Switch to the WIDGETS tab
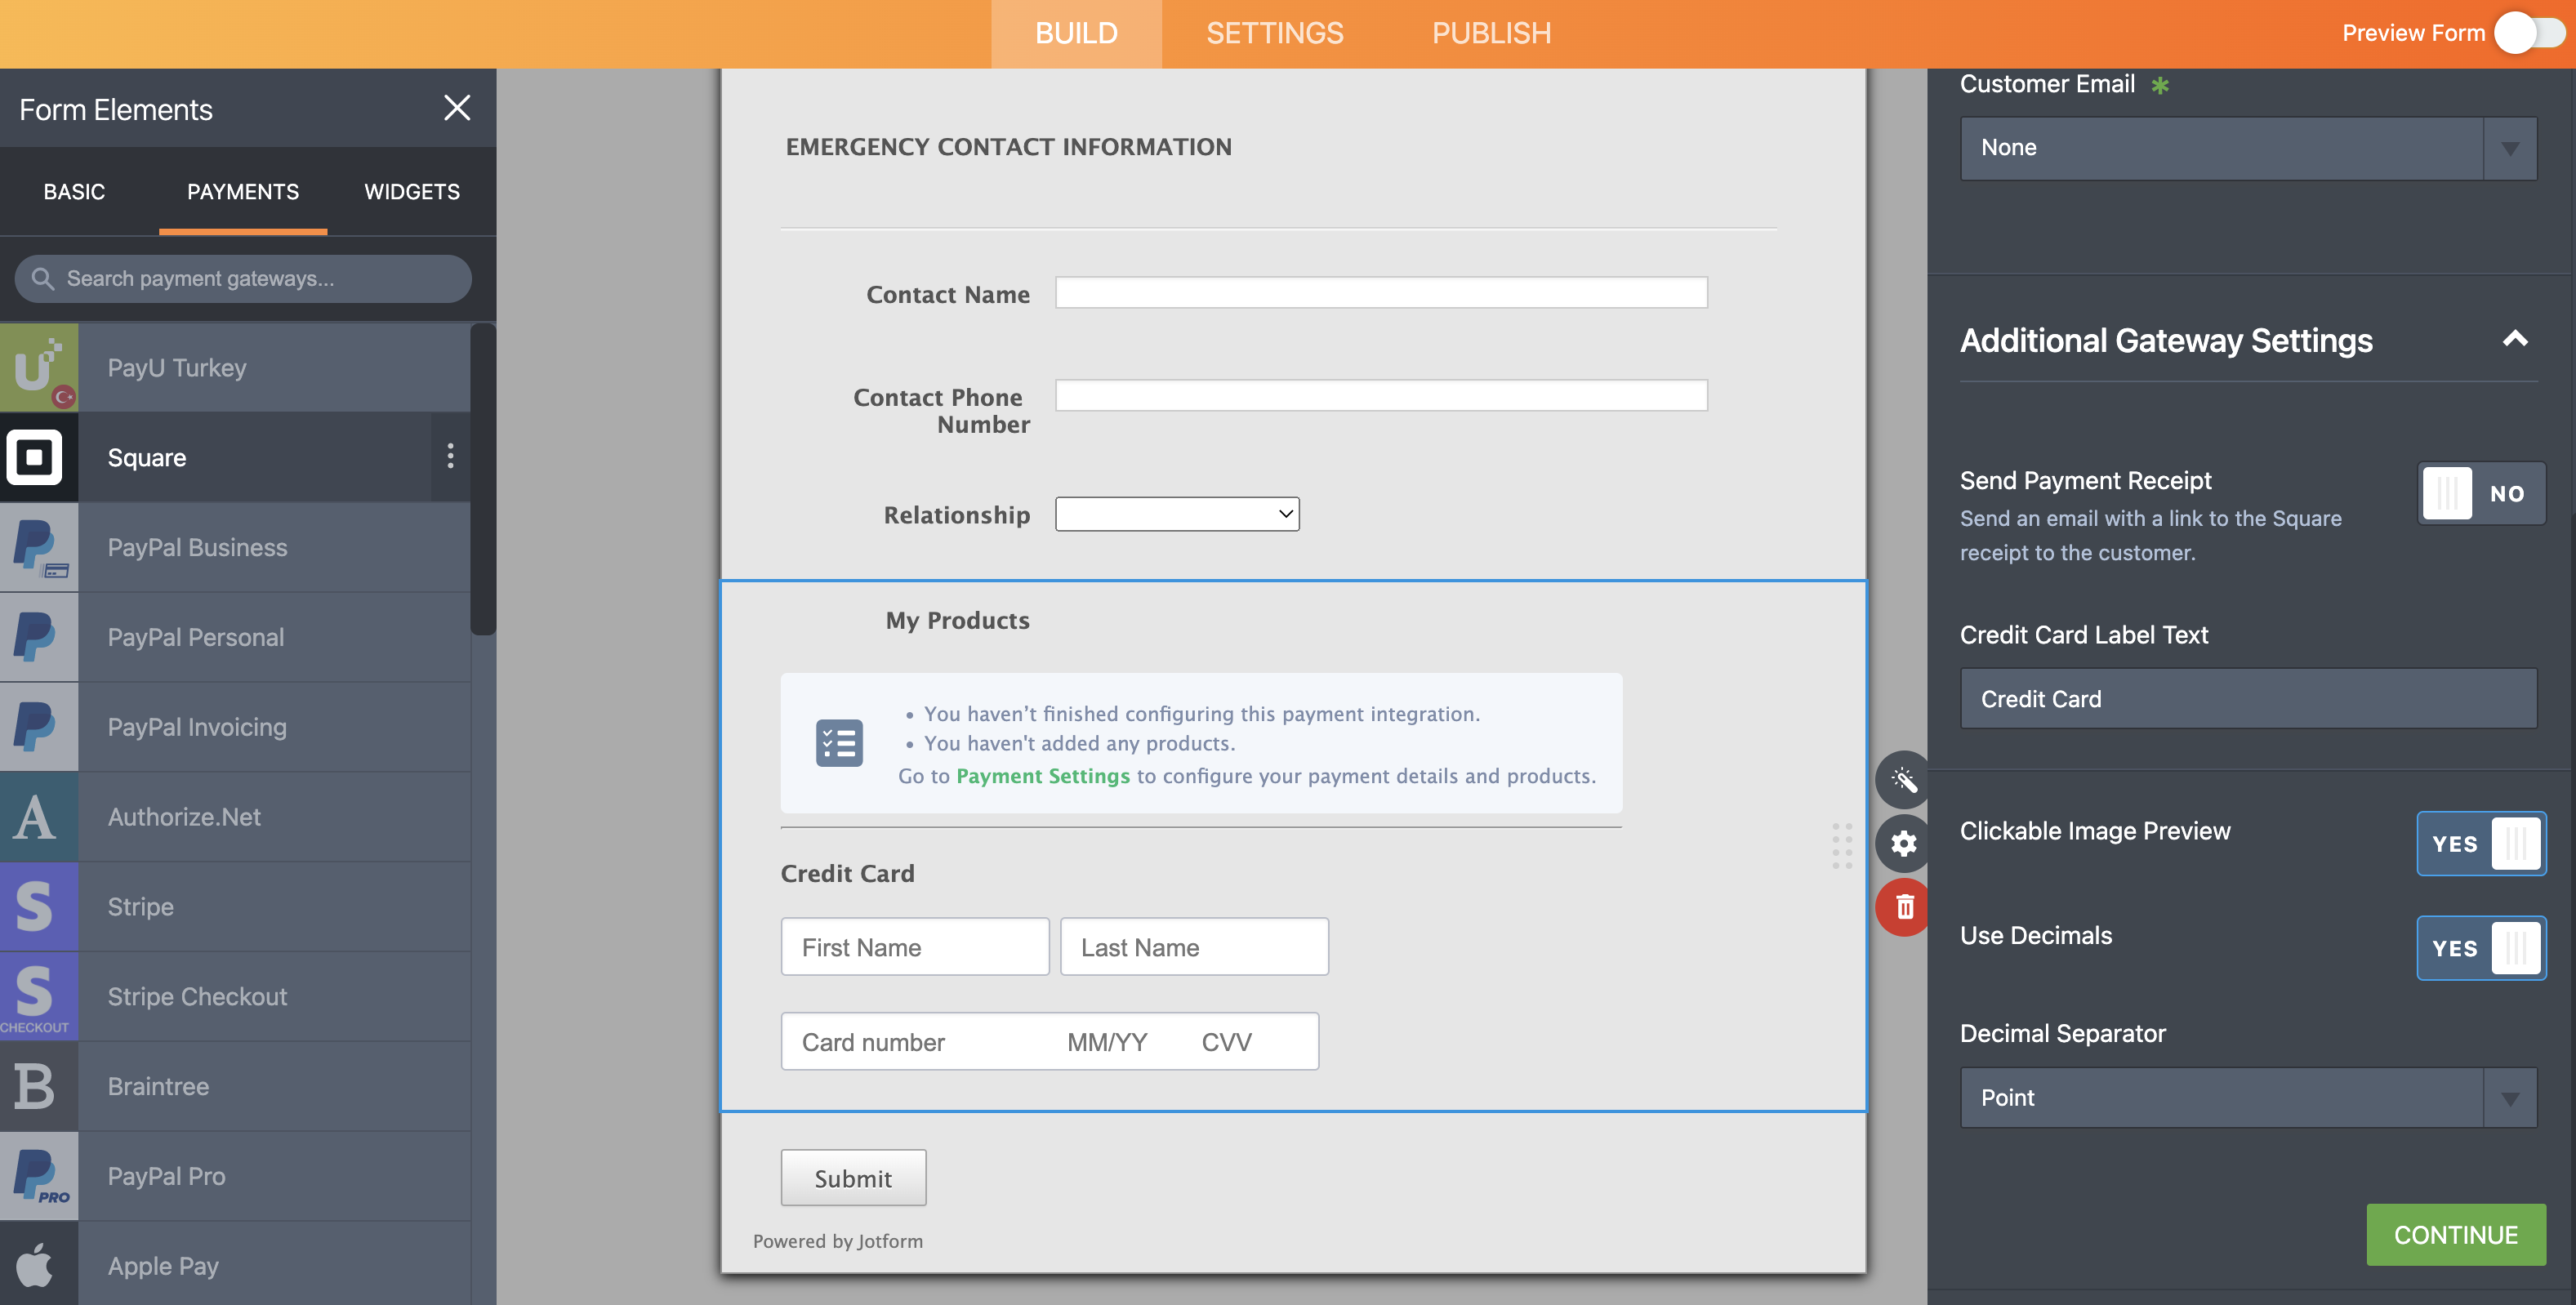Viewport: 2576px width, 1305px height. click(411, 191)
